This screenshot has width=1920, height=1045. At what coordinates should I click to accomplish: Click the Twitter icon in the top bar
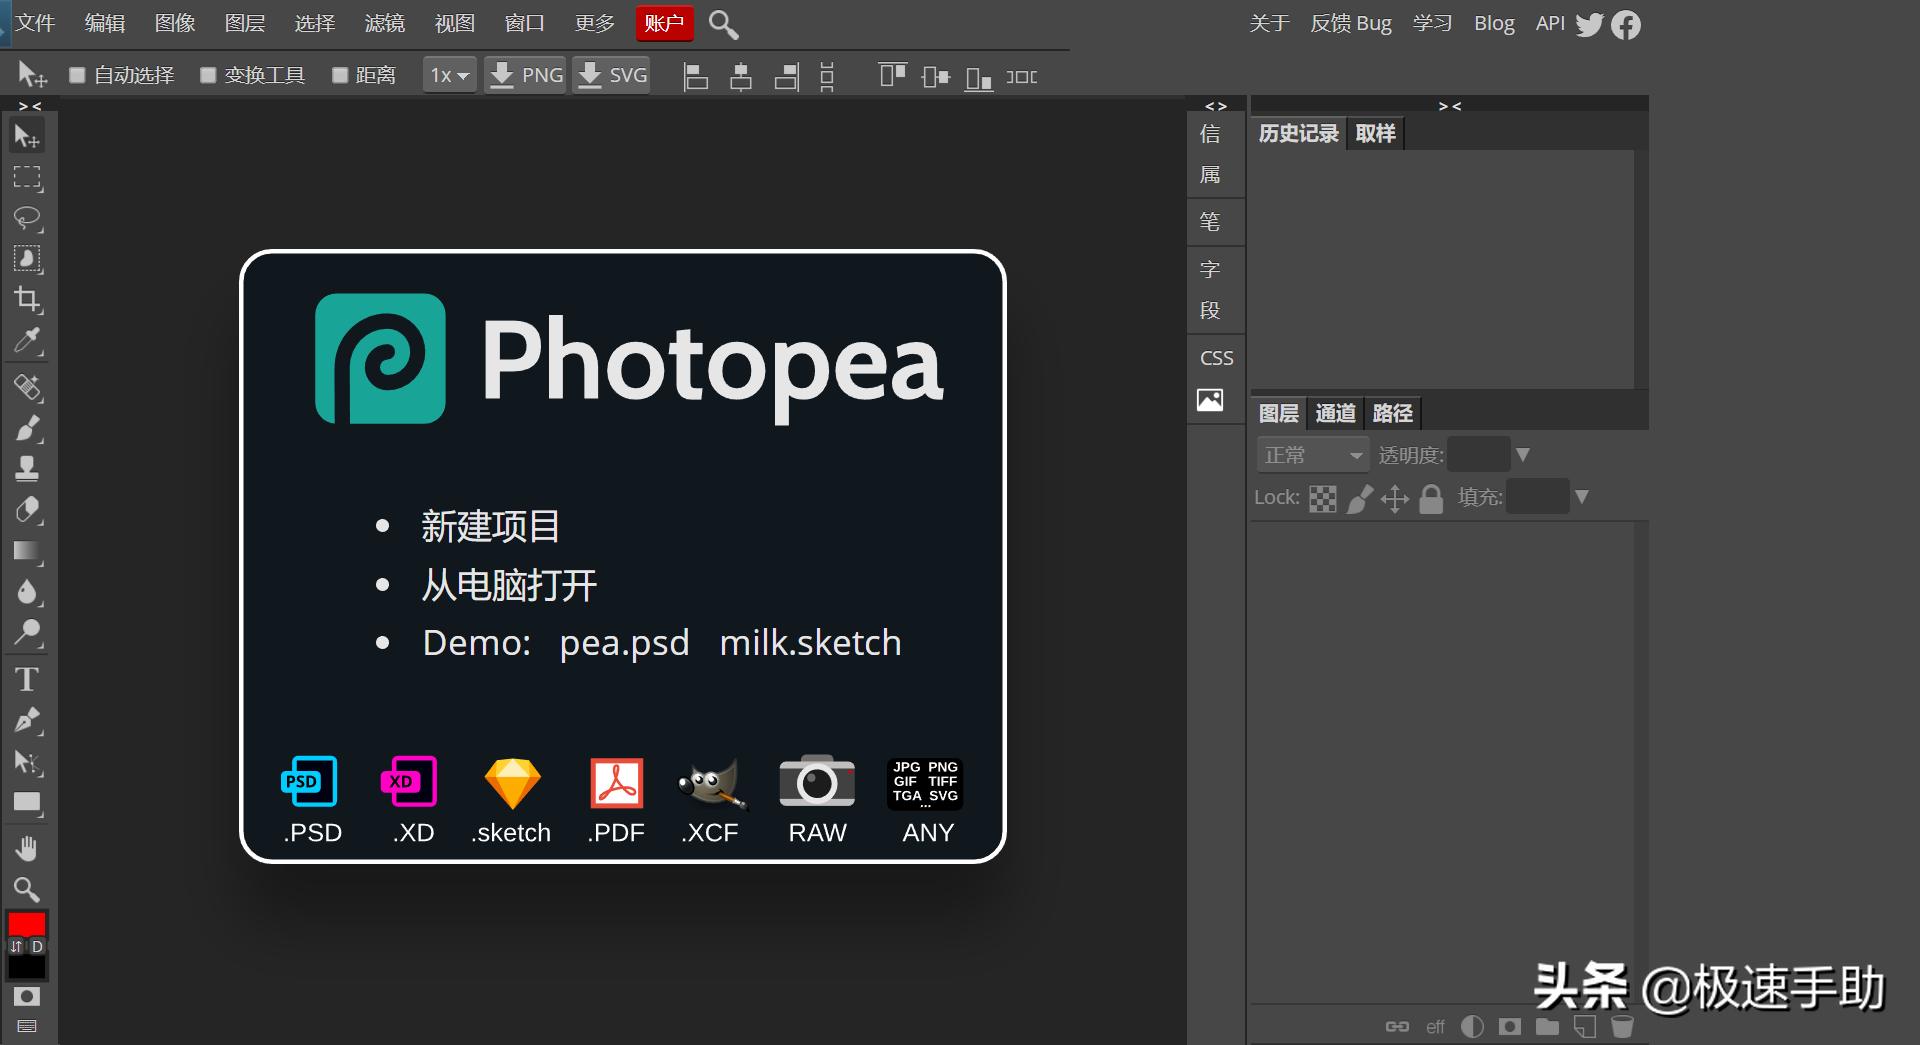[x=1590, y=24]
